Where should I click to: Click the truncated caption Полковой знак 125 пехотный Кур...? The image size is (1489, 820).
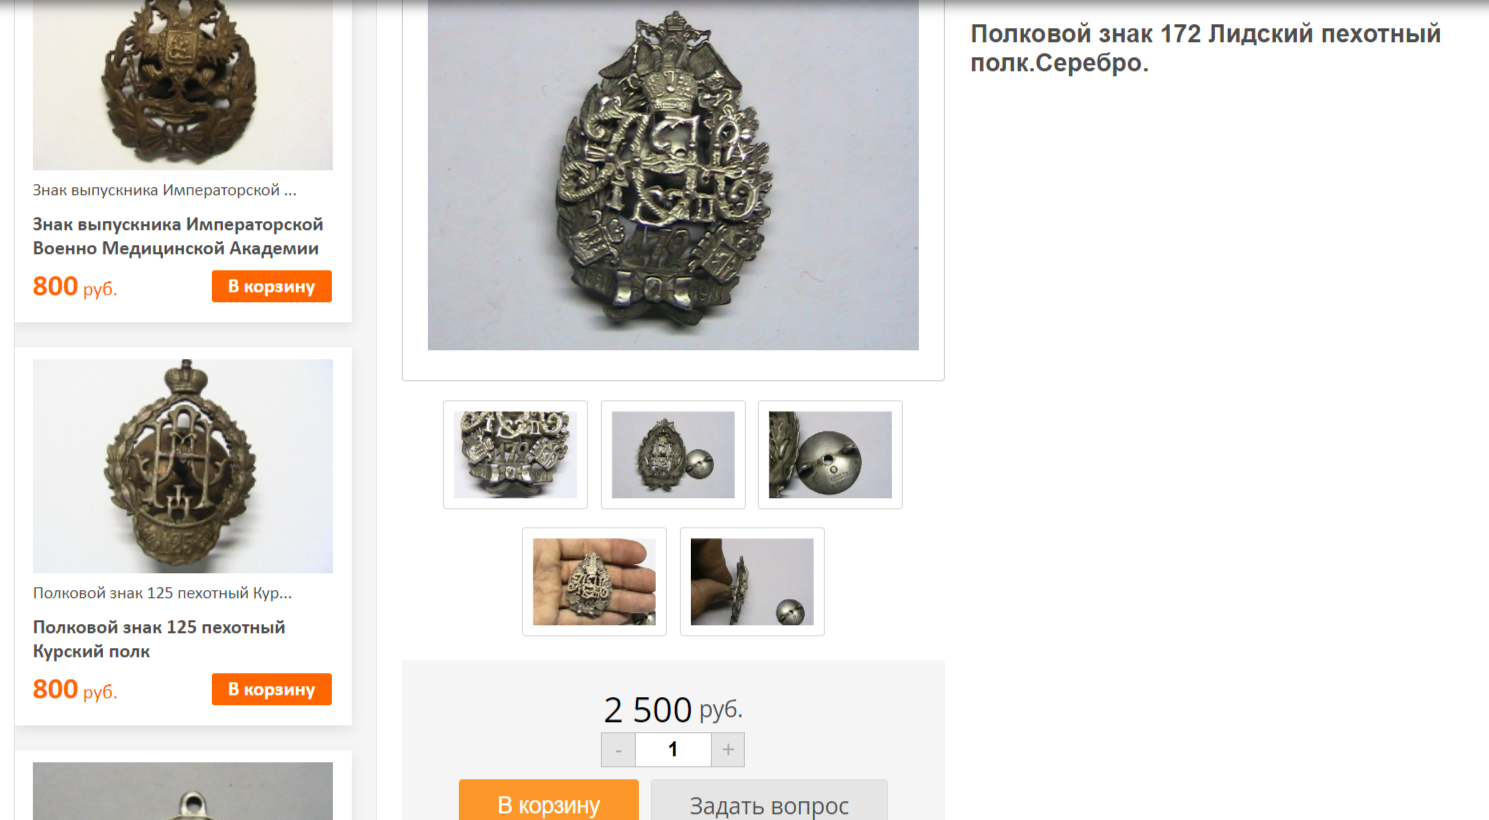point(162,593)
